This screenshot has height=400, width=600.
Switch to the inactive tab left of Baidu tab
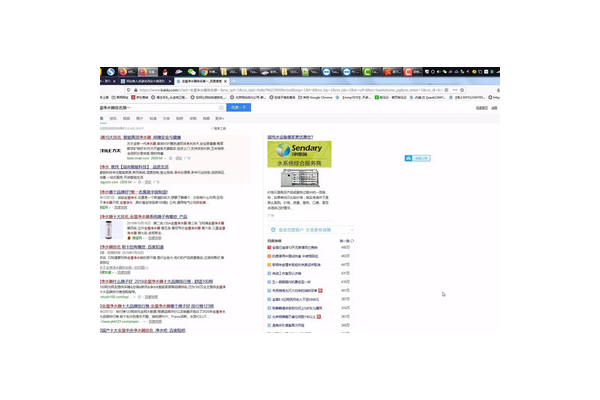pos(146,81)
